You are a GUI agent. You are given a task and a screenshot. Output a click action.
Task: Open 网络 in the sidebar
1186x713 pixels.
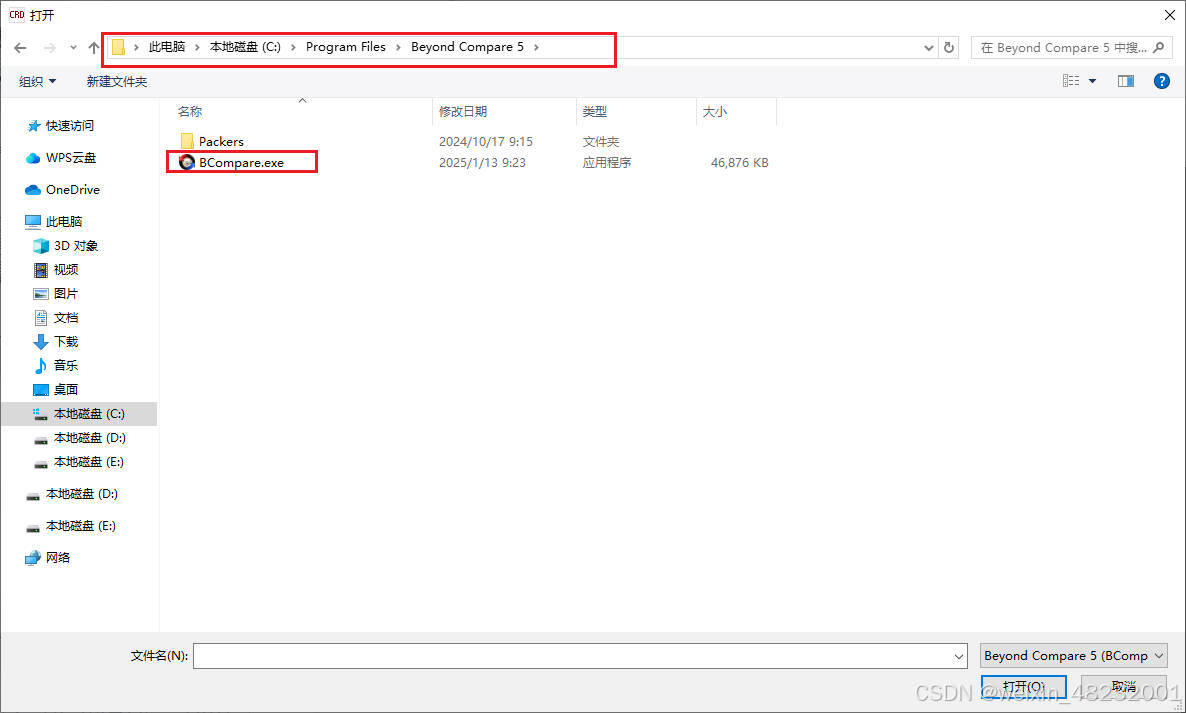[x=57, y=557]
